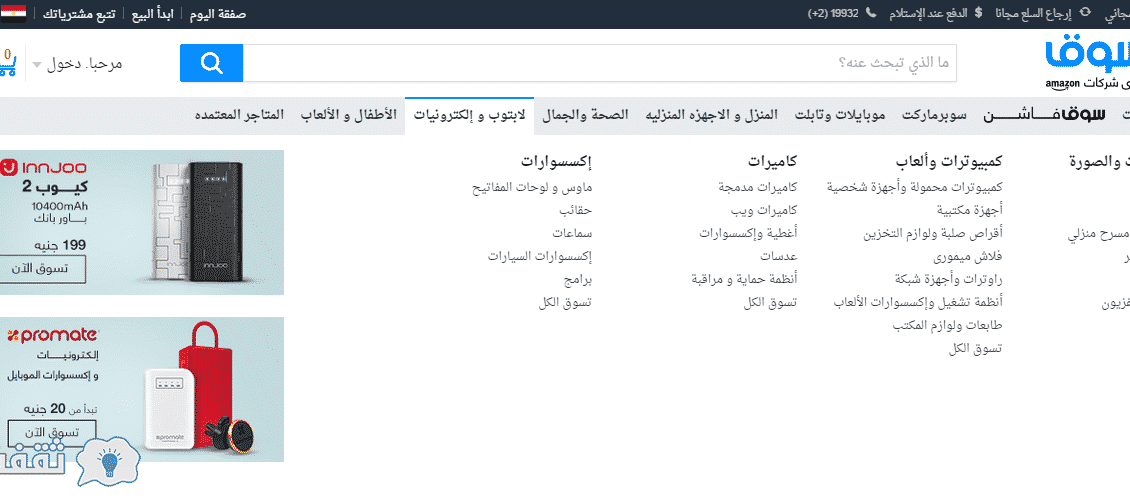Select إكسسوارات السيارات
1130x501 pixels.
click(x=539, y=256)
